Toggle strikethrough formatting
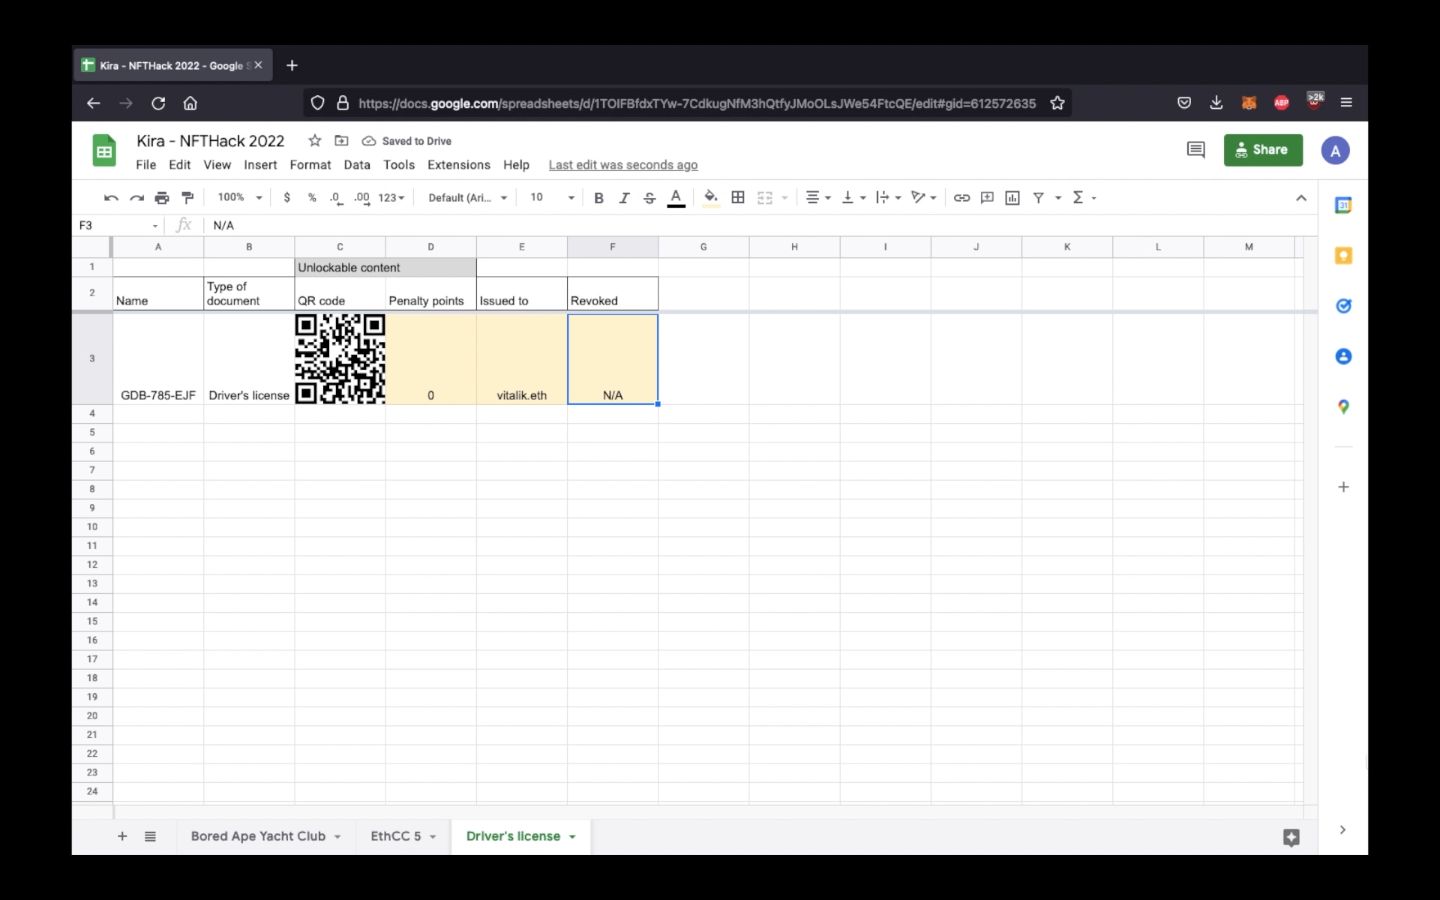 (650, 198)
